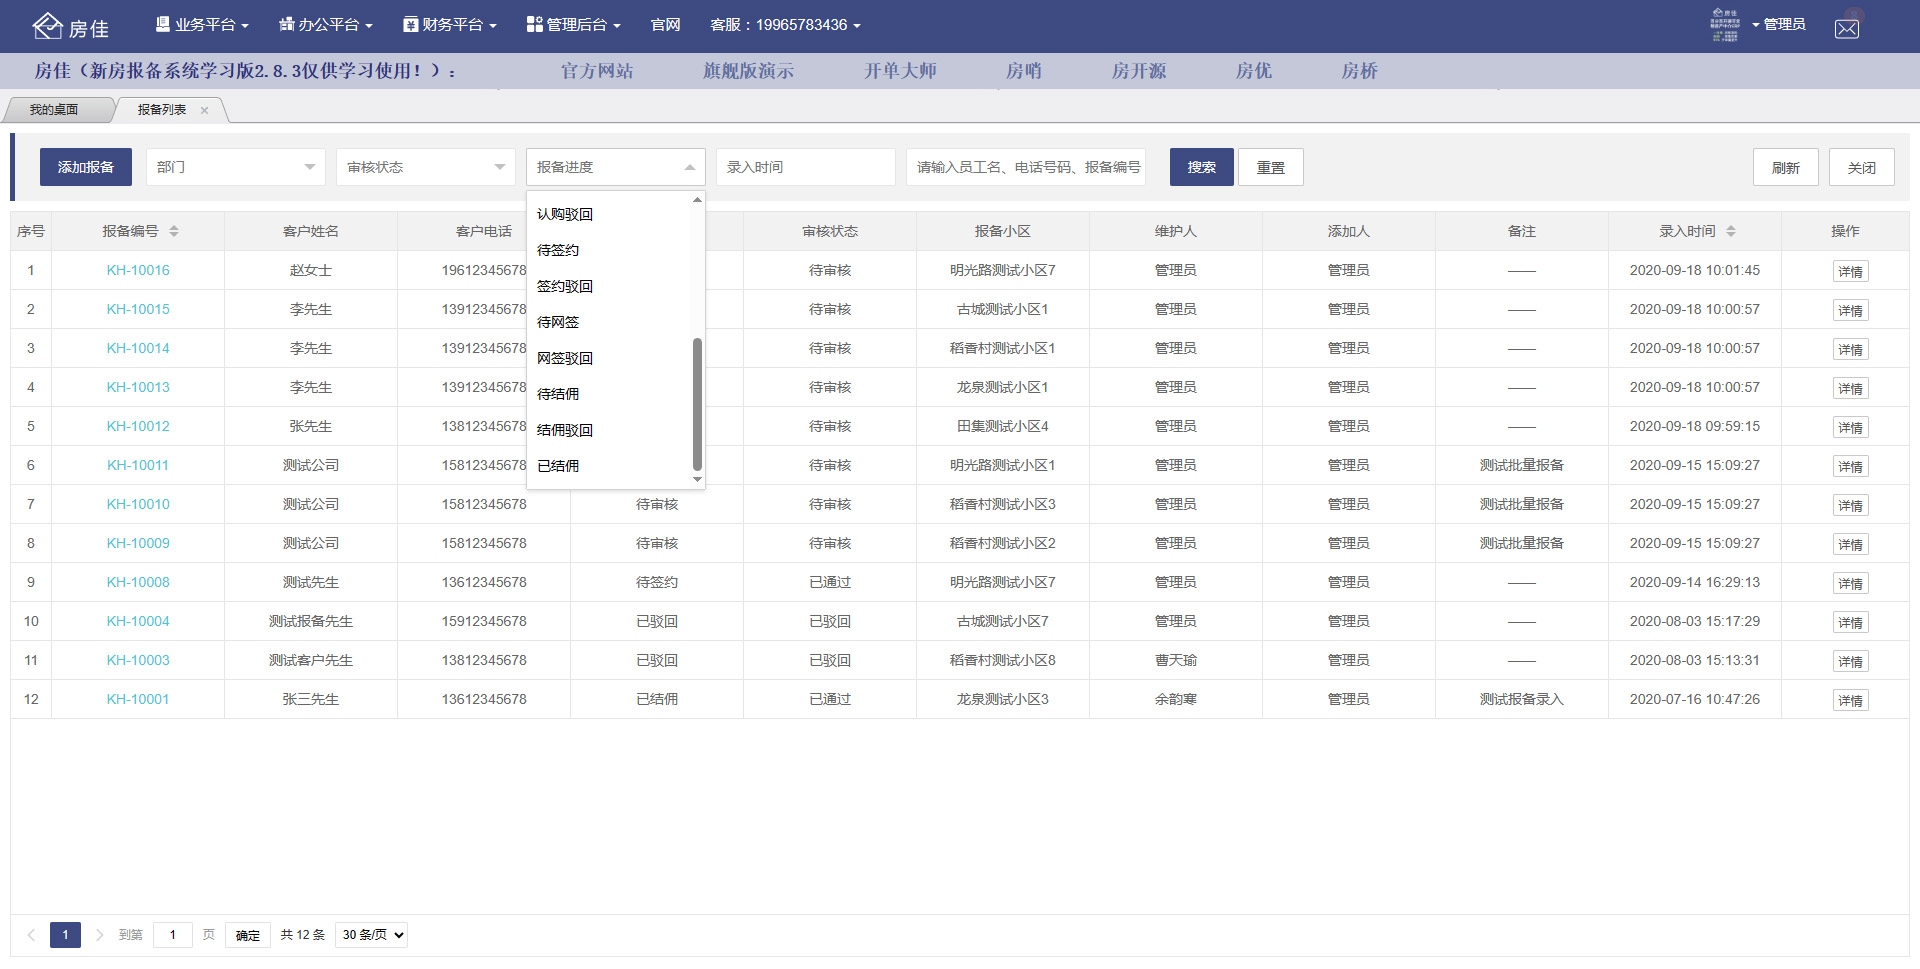
Task: Select 网签驳回 in the progress options
Action: pos(565,357)
